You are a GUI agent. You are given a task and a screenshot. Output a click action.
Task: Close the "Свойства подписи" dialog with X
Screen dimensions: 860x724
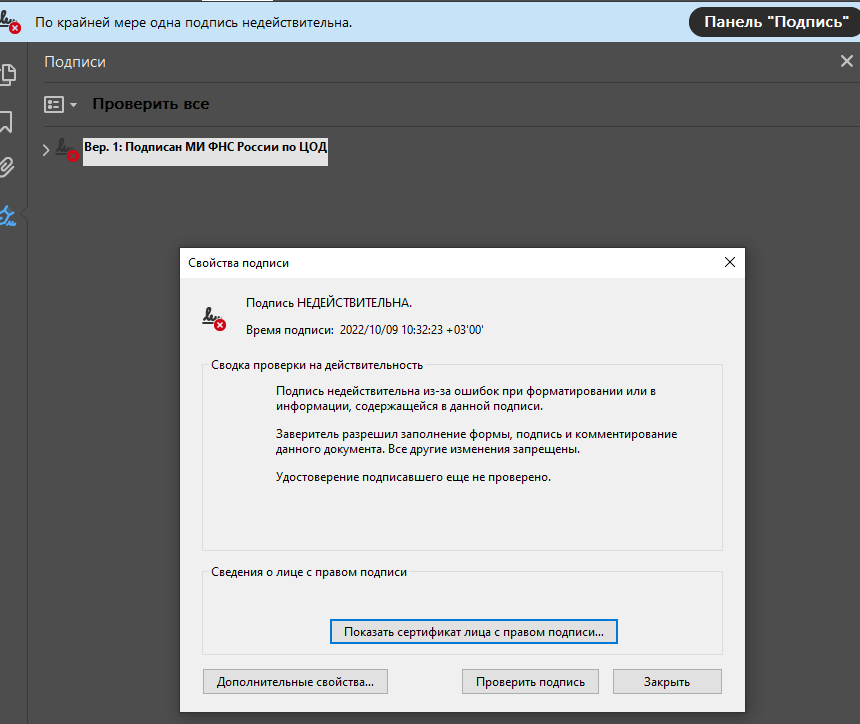coord(730,262)
